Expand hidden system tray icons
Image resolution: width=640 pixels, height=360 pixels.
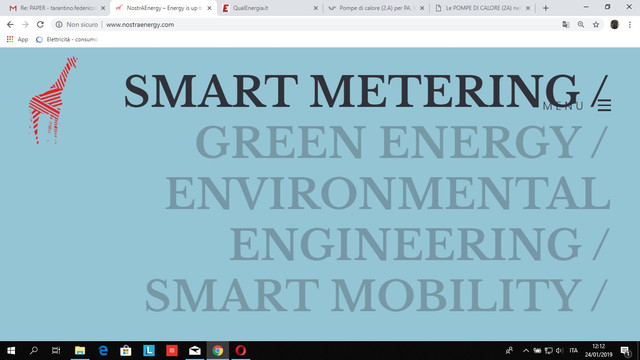[526, 351]
